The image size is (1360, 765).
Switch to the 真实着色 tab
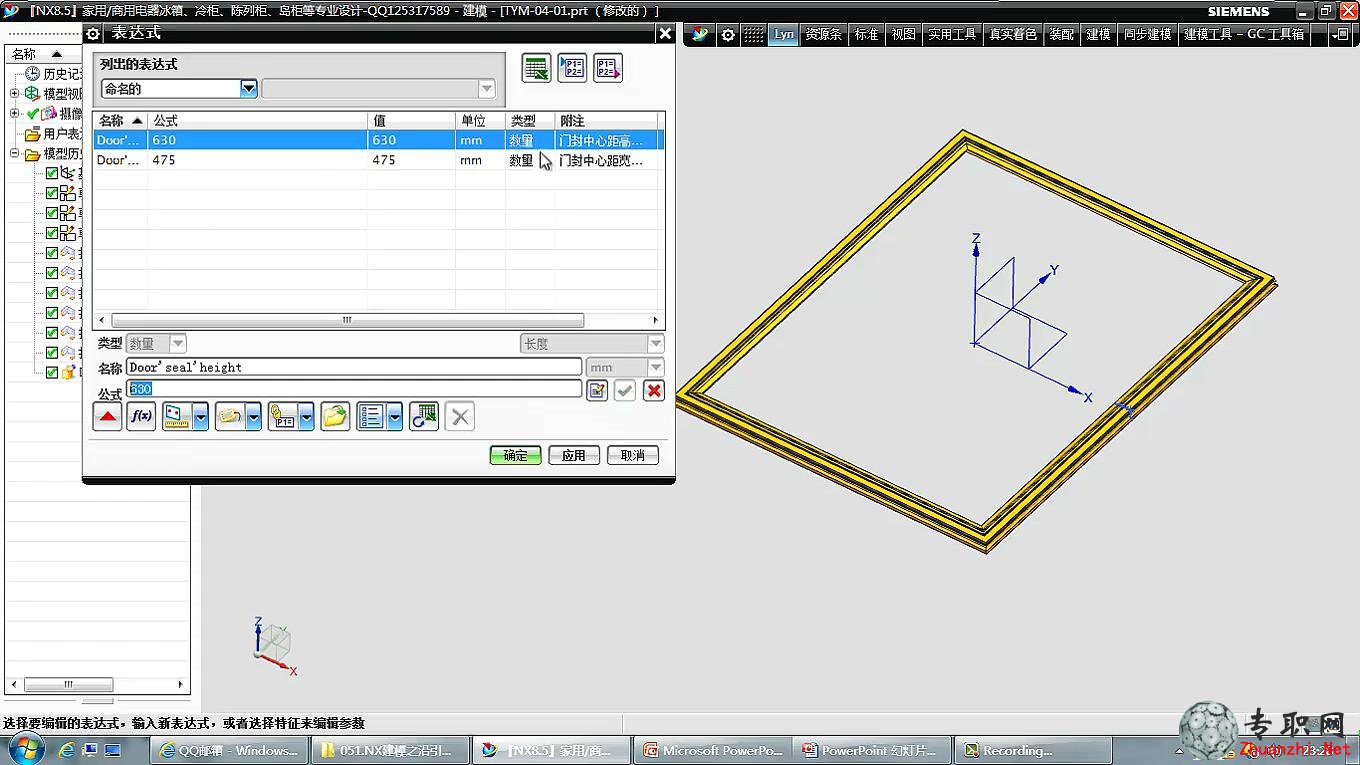(x=1013, y=34)
